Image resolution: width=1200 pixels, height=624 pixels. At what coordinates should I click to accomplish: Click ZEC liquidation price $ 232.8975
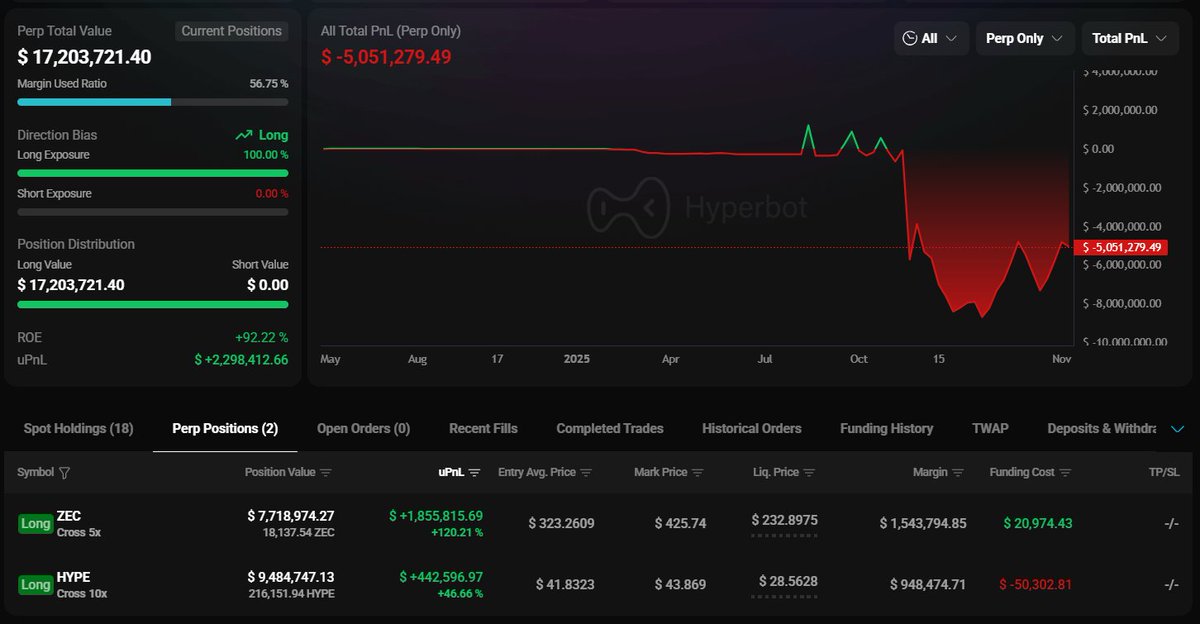(x=785, y=521)
